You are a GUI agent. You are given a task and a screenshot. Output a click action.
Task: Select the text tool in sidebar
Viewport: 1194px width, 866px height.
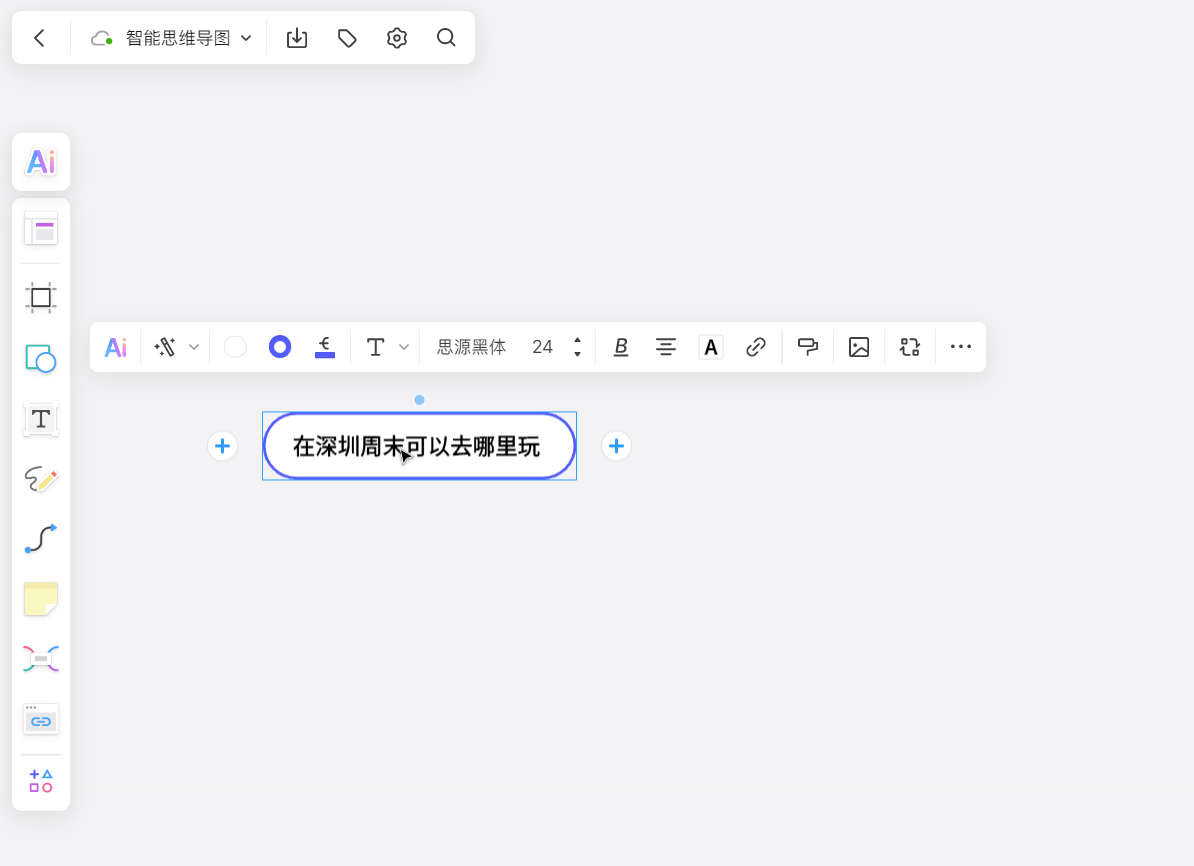pos(41,418)
